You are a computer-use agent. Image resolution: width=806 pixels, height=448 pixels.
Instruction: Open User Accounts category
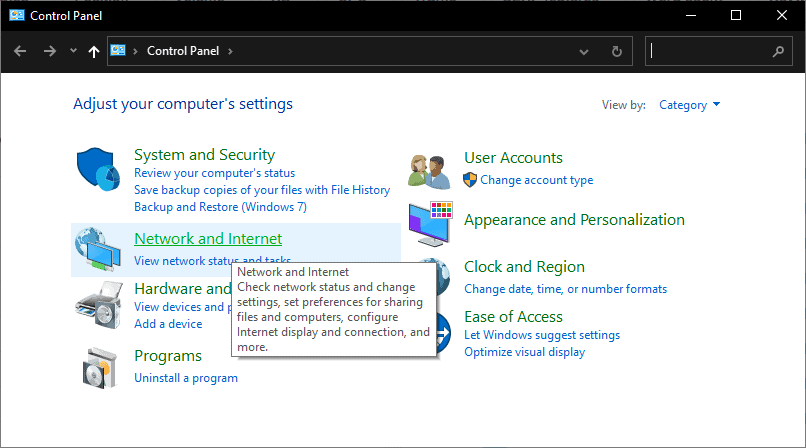click(x=514, y=158)
